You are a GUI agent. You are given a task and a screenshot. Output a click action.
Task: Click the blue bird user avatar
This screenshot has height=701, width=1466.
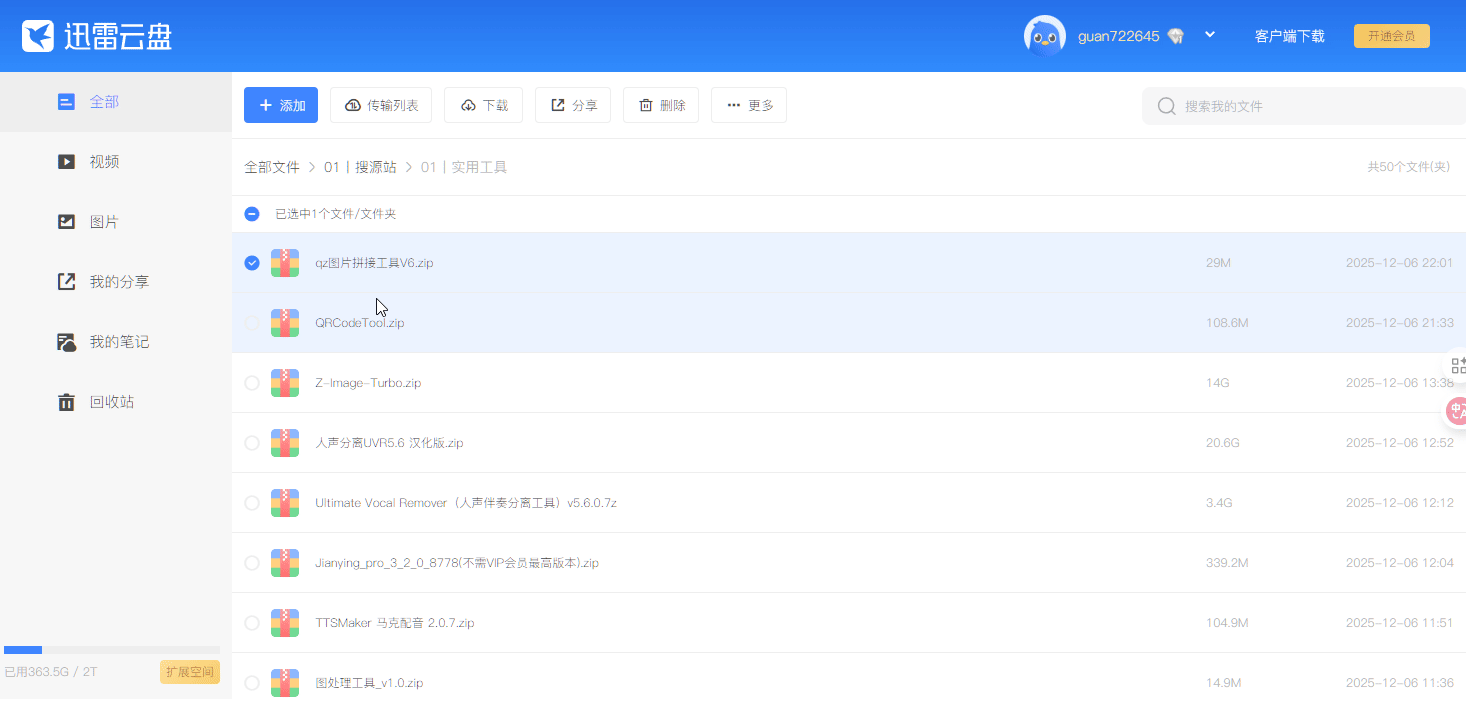[1044, 36]
